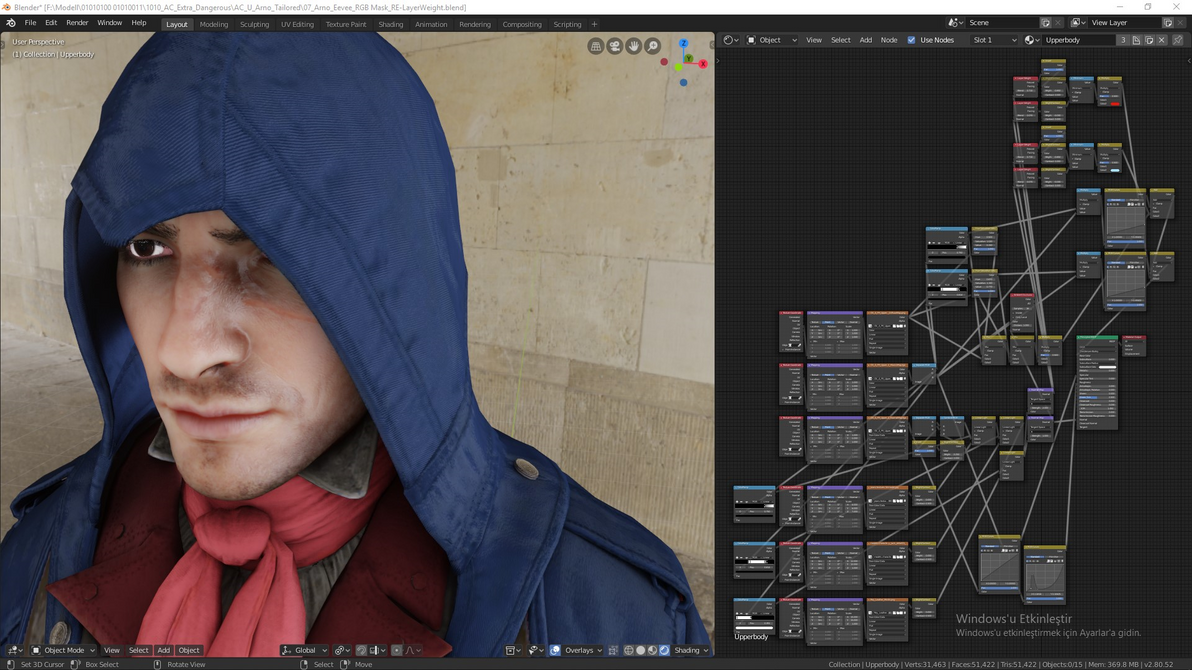
Task: Toggle viewport overlays on or off
Action: (556, 650)
